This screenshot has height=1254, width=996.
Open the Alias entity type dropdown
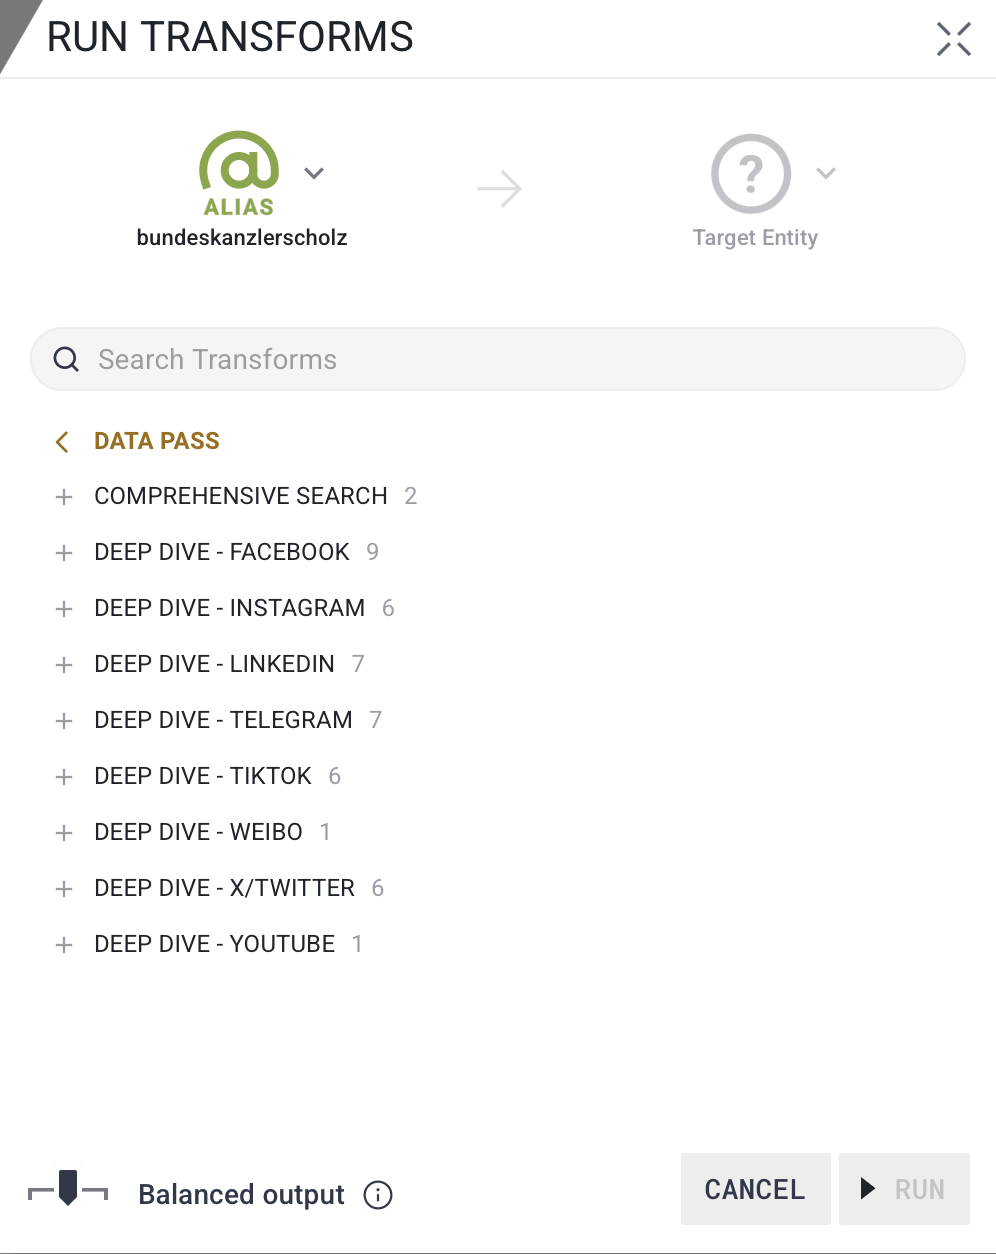[314, 173]
